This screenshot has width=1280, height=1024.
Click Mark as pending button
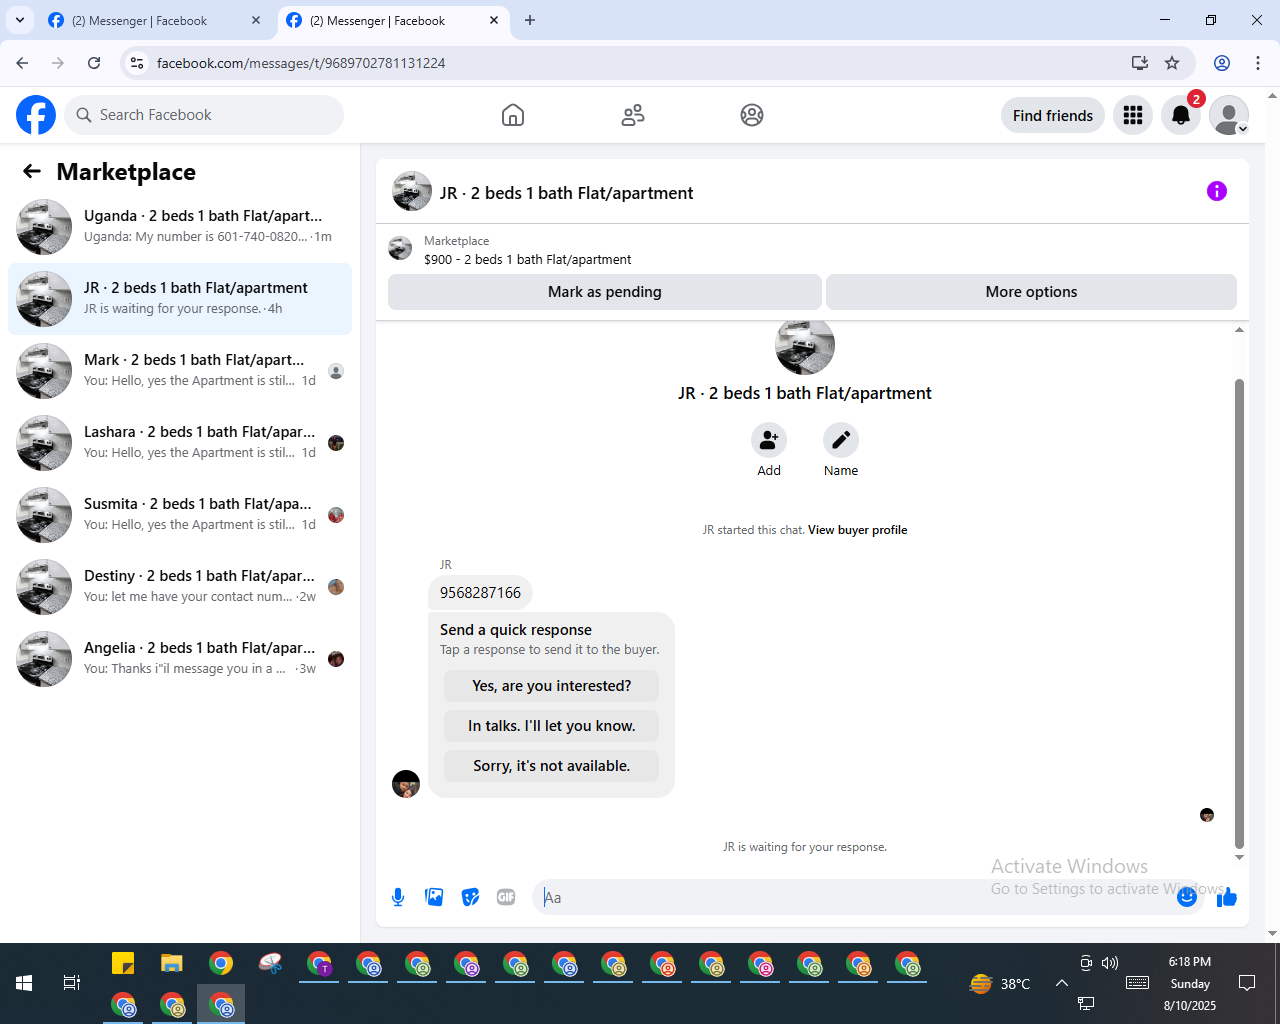(x=605, y=291)
